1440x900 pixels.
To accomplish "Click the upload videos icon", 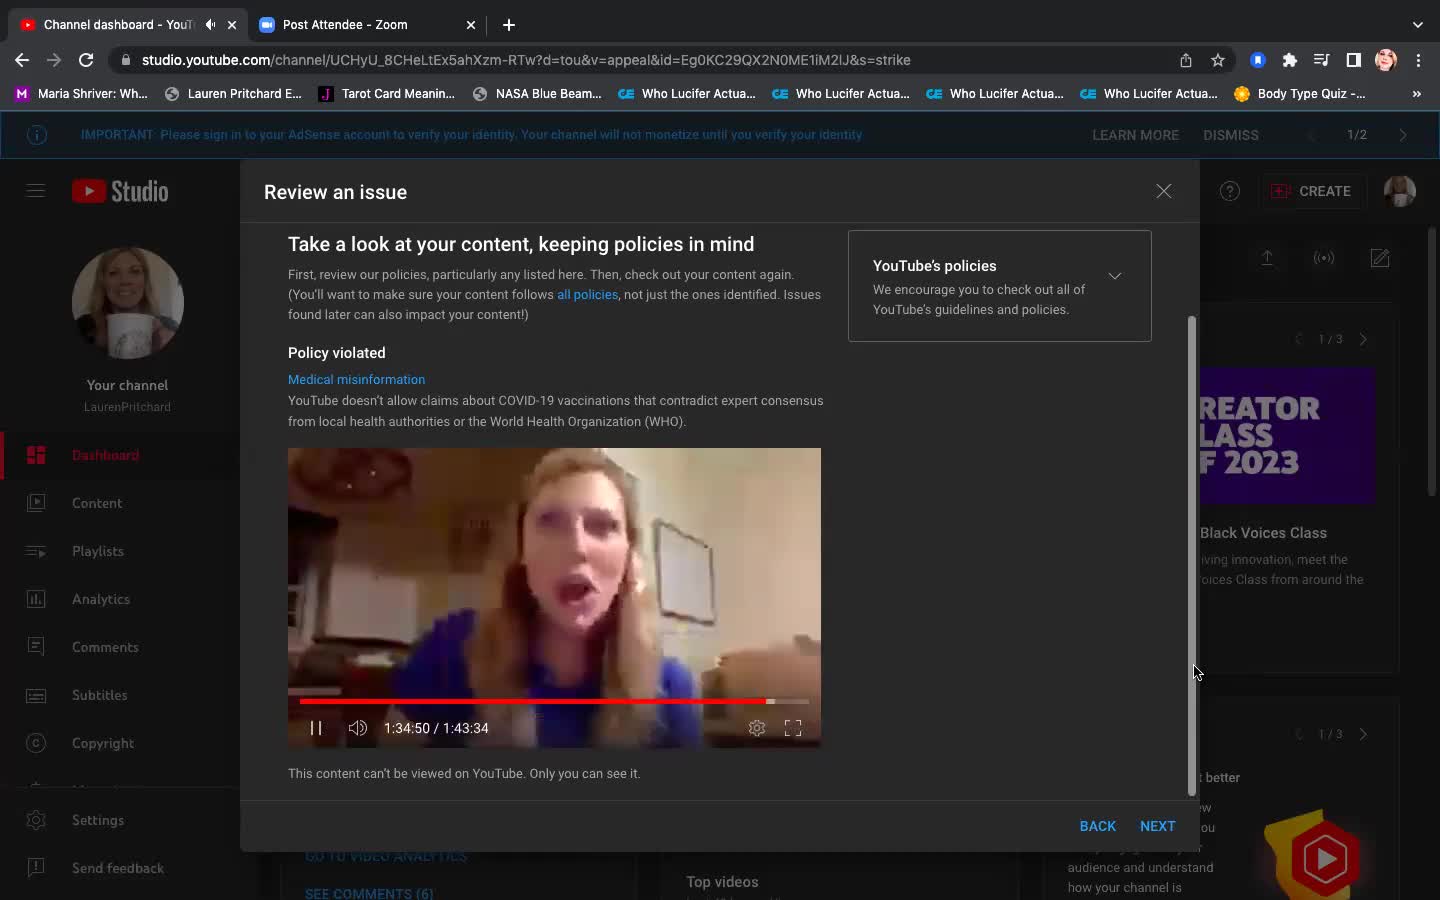I will [x=1267, y=258].
